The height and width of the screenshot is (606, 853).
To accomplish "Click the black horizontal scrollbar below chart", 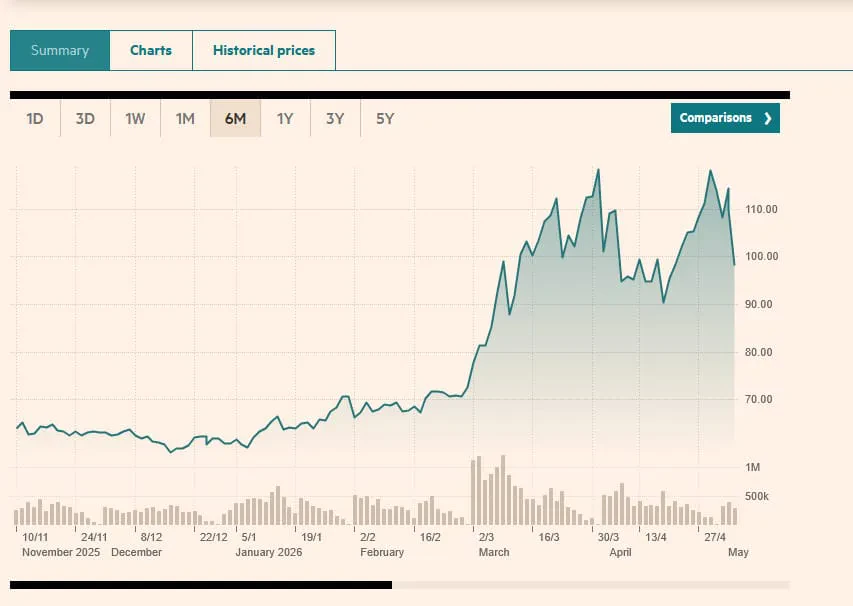I will pos(201,585).
